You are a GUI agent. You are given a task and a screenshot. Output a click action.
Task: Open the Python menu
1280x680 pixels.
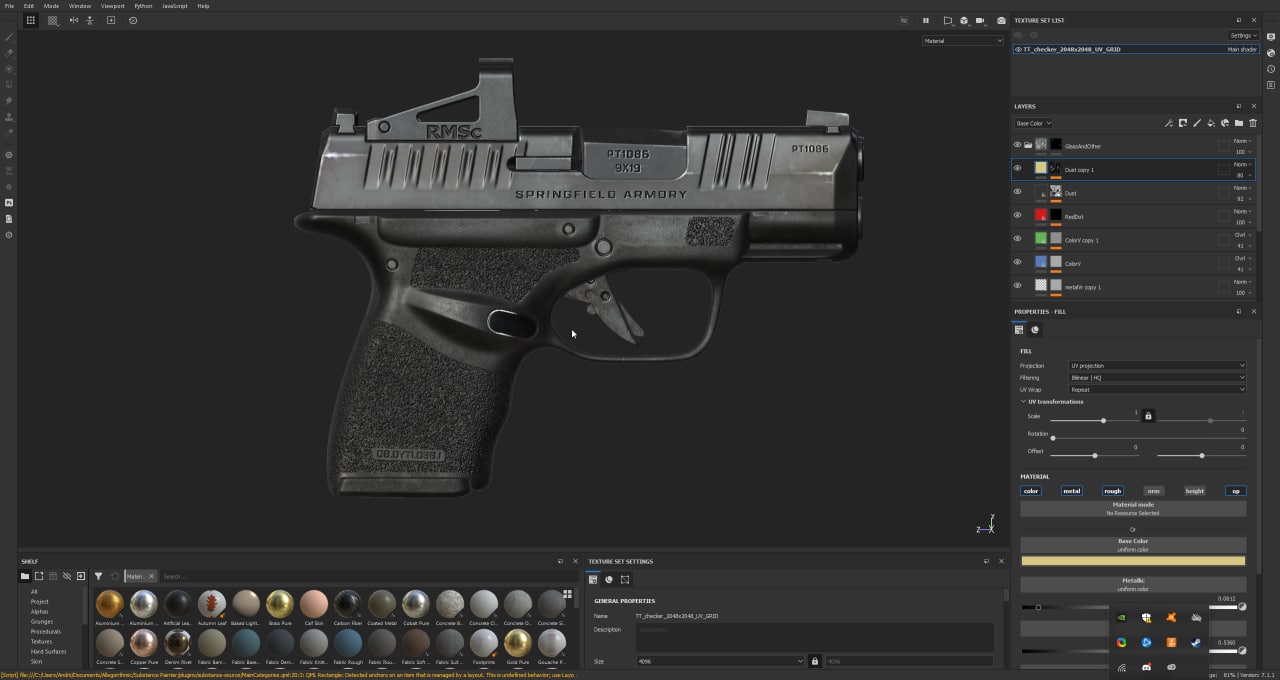143,6
